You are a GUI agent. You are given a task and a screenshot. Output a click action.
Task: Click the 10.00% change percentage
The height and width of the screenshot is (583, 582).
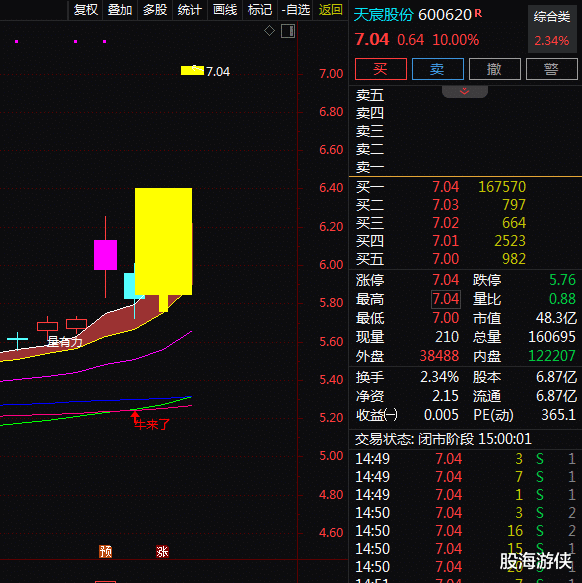pos(456,40)
